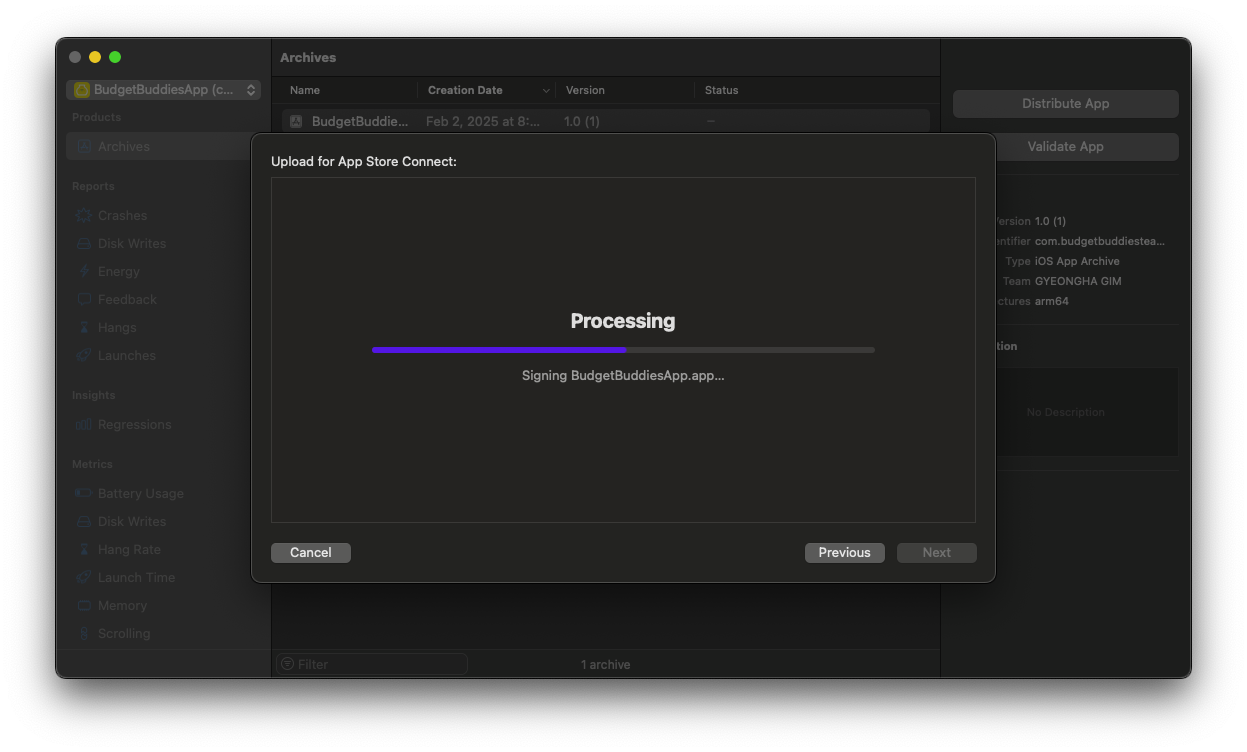This screenshot has height=752, width=1247.
Task: Click the archive row app icon
Action: 296,121
